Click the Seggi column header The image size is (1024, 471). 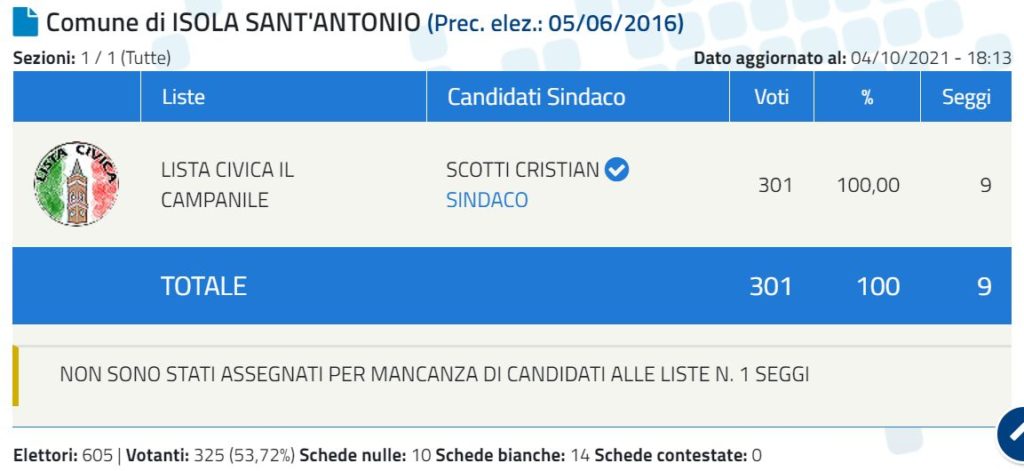(x=966, y=97)
